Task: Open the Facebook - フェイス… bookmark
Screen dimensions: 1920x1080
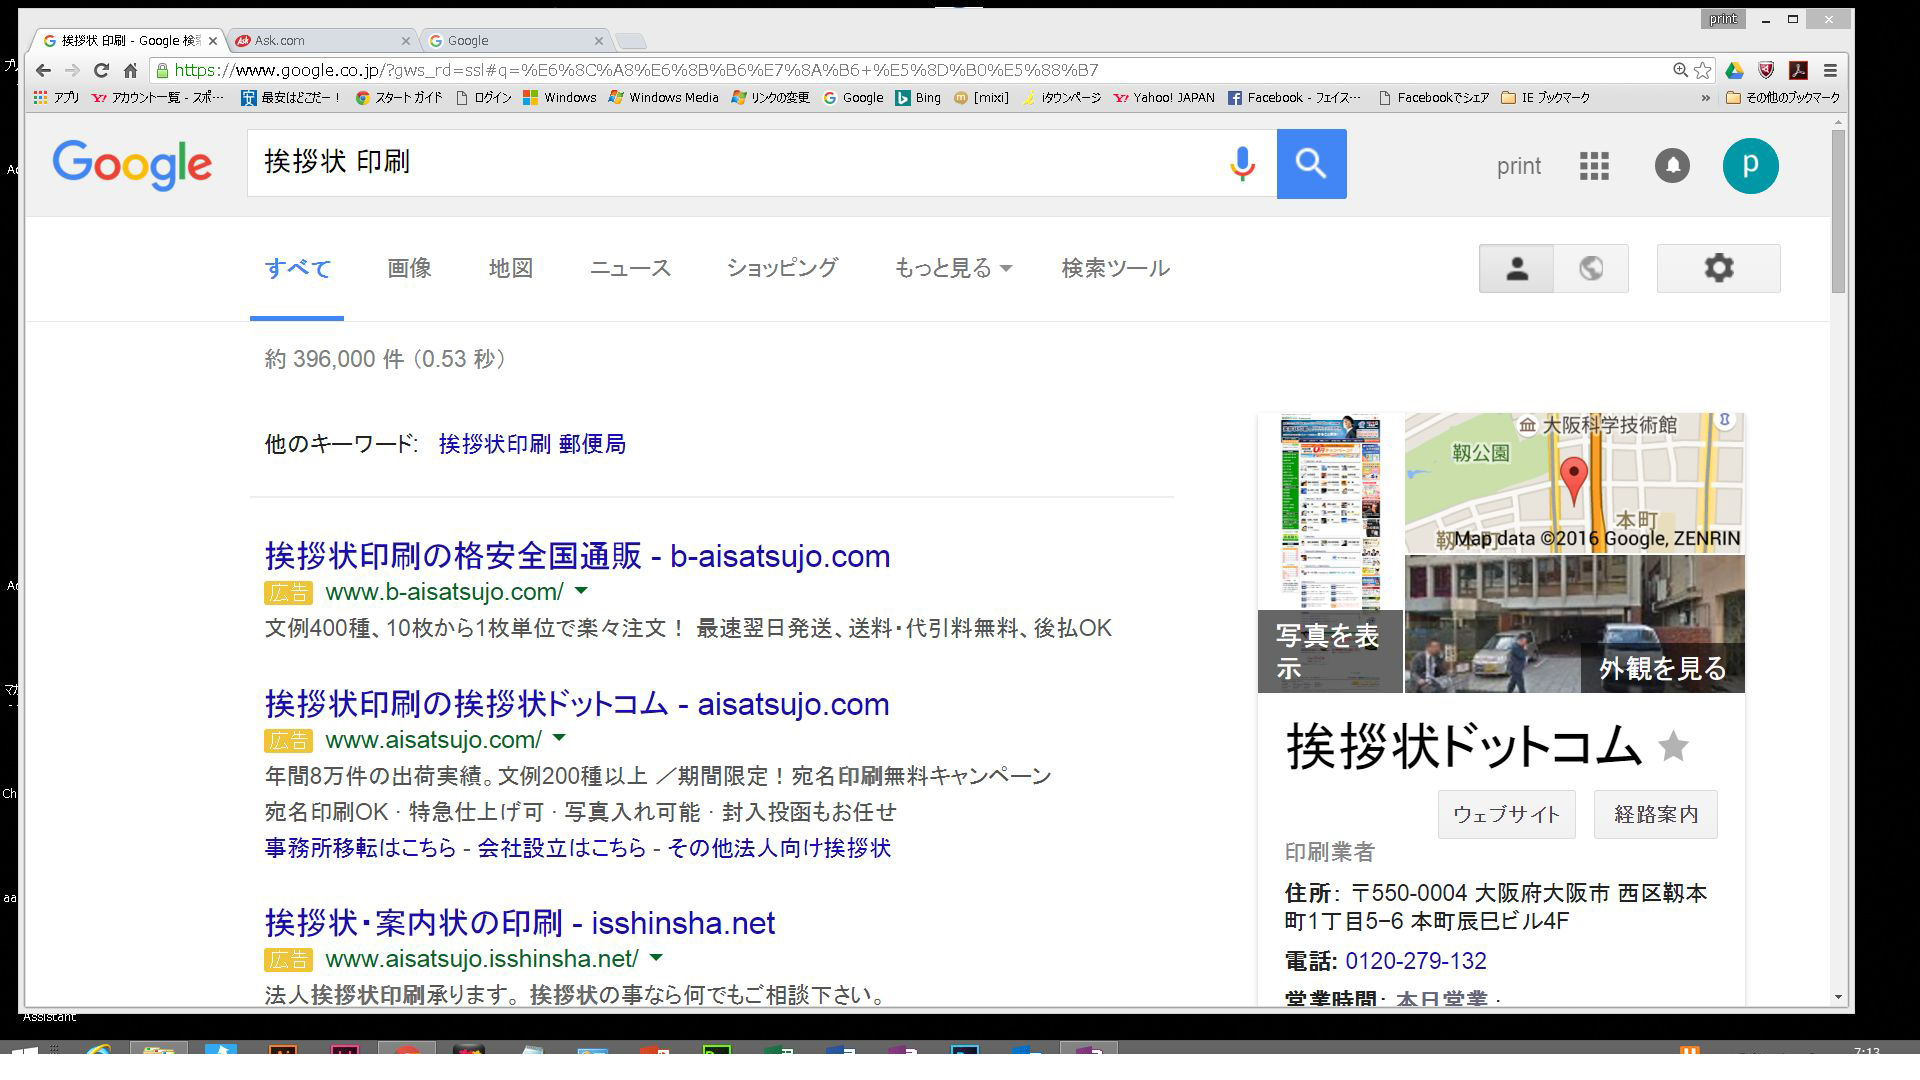Action: coord(1294,98)
